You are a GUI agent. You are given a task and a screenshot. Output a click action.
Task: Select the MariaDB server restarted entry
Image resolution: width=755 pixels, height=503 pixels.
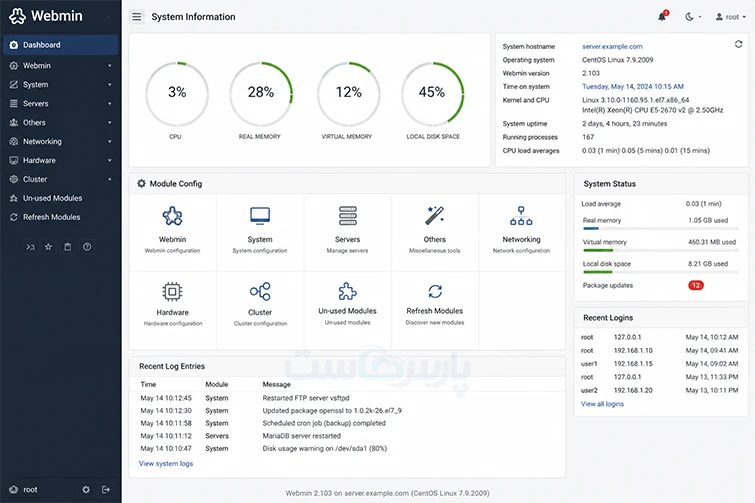tap(347, 436)
